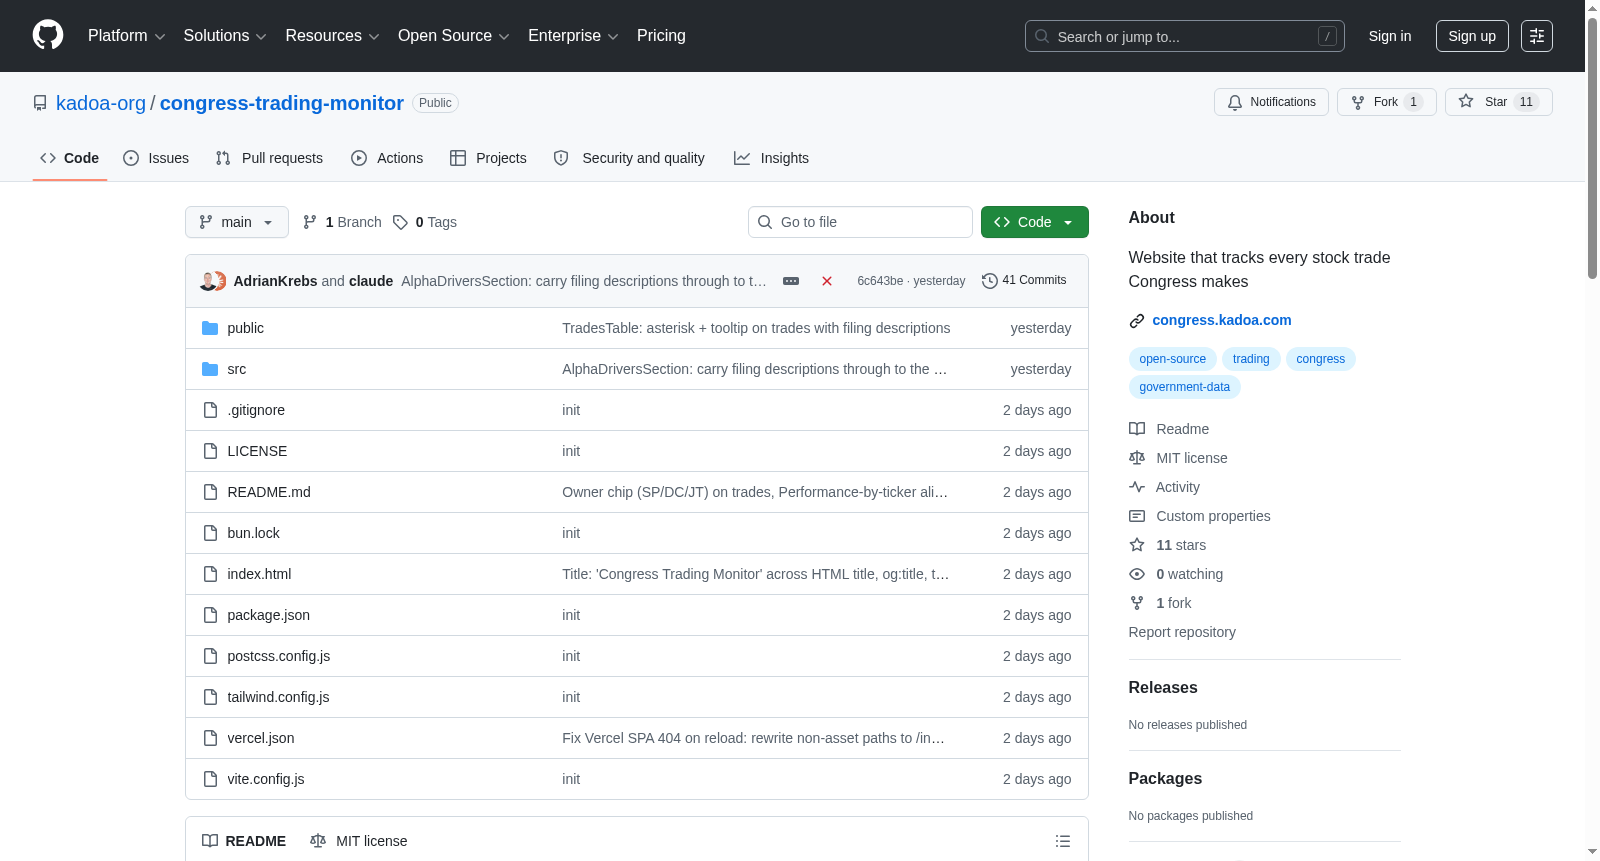
Task: Select the README tab in file viewer
Action: (244, 841)
